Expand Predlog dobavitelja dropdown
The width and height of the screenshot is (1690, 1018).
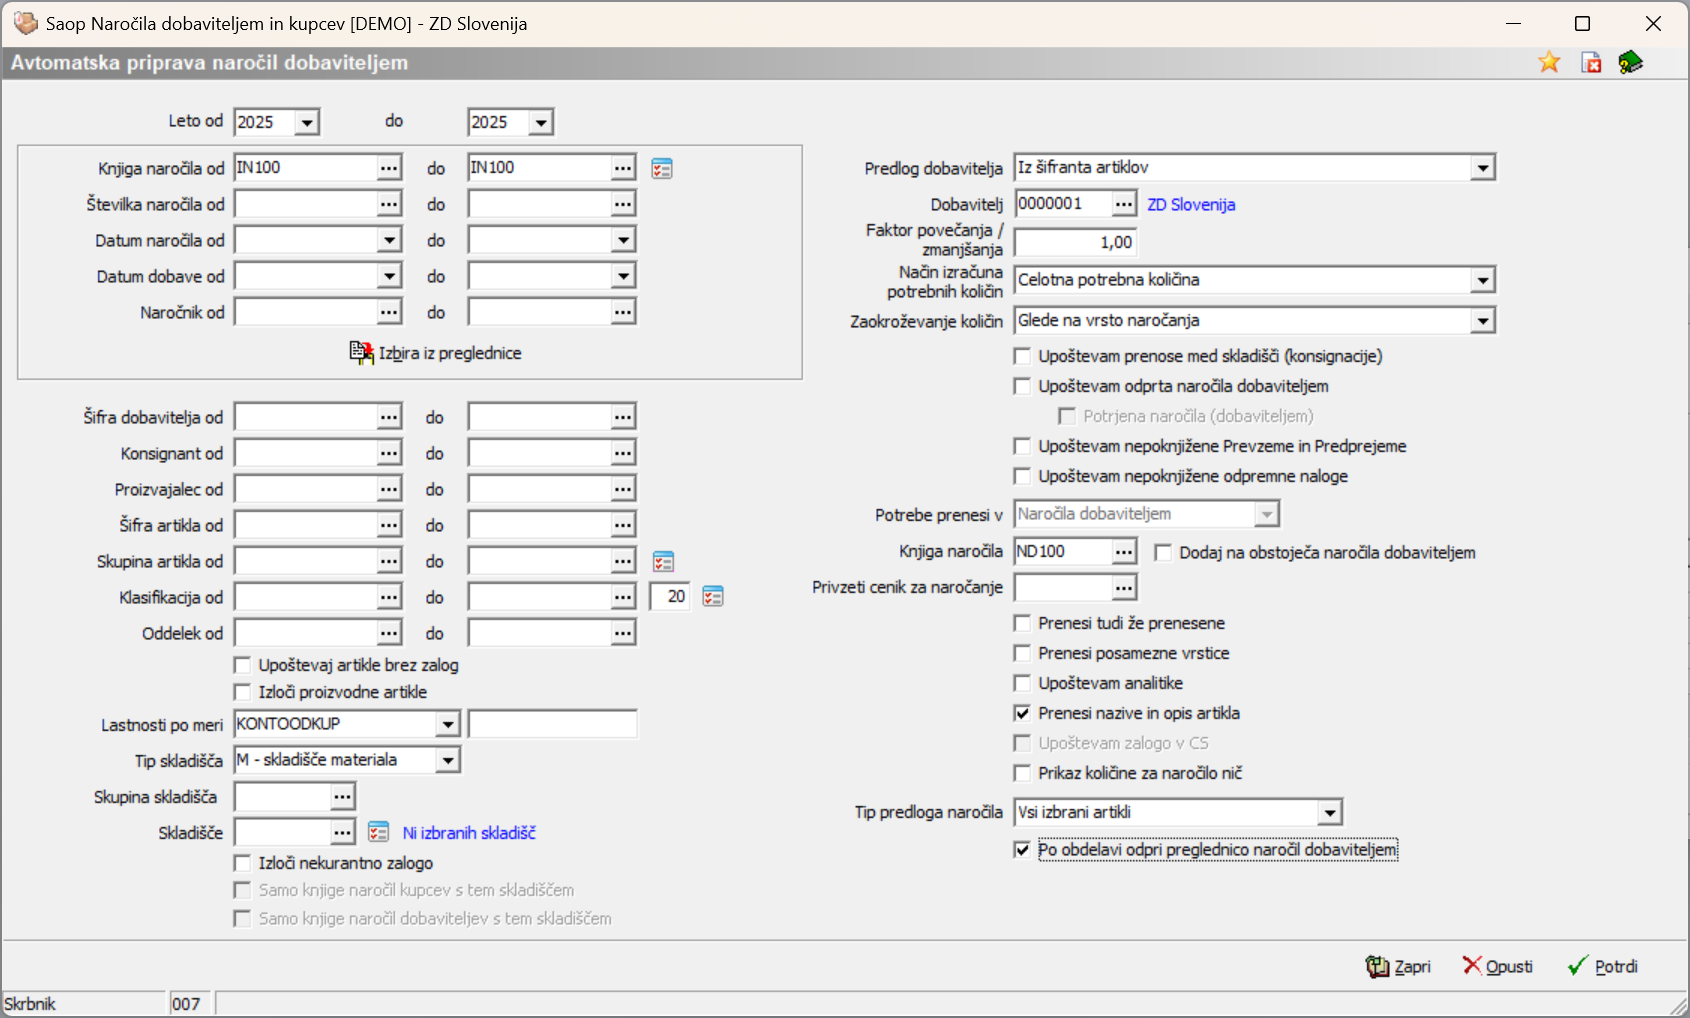click(1483, 168)
